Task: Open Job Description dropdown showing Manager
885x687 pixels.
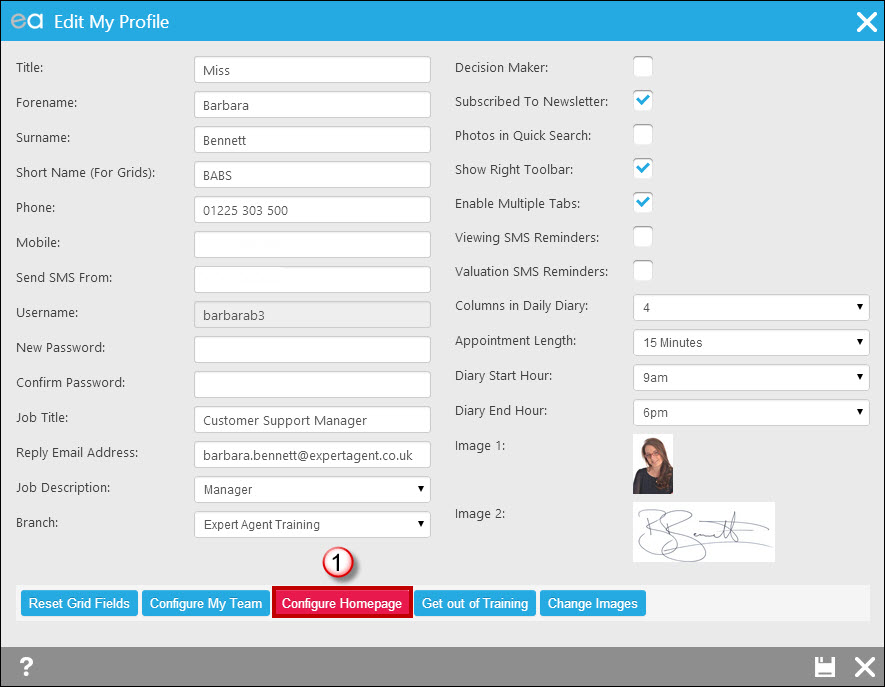Action: coord(312,489)
